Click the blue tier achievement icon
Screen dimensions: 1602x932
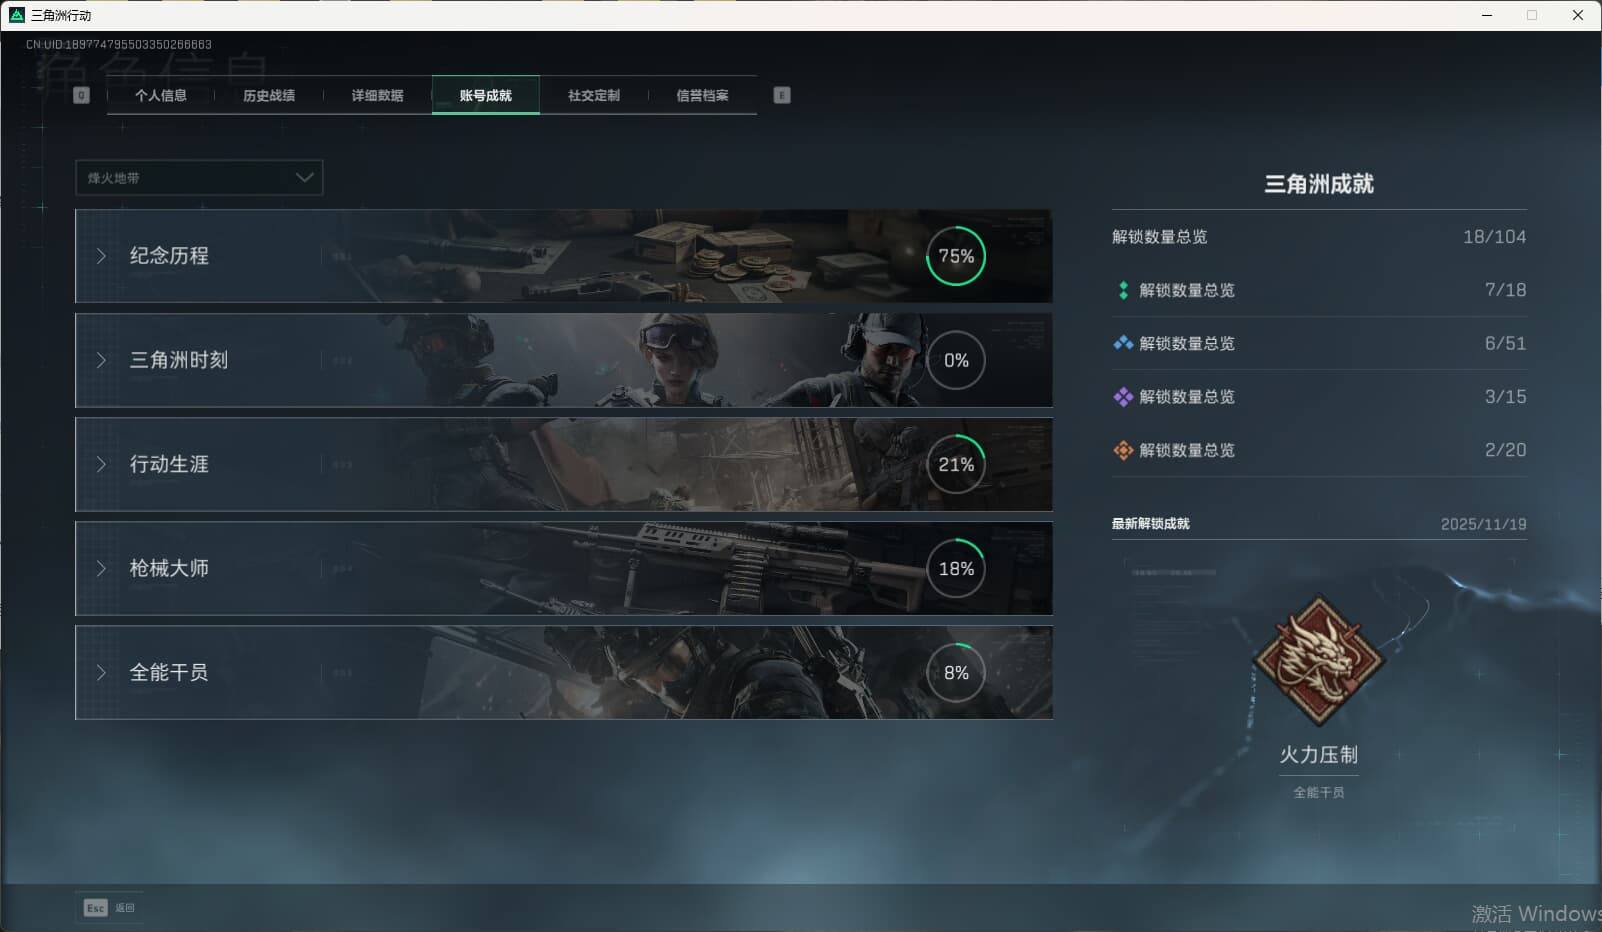pos(1123,343)
